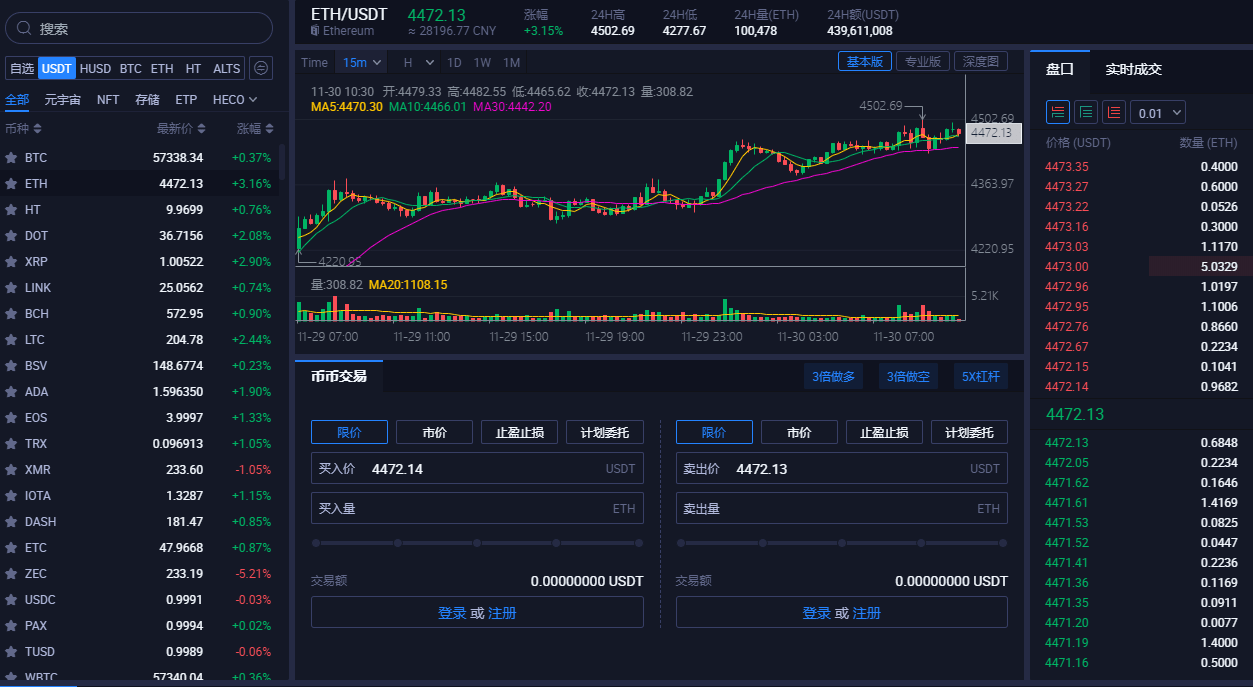The height and width of the screenshot is (687, 1253).
Task: Add LINK to favorites via star
Action: [11, 288]
